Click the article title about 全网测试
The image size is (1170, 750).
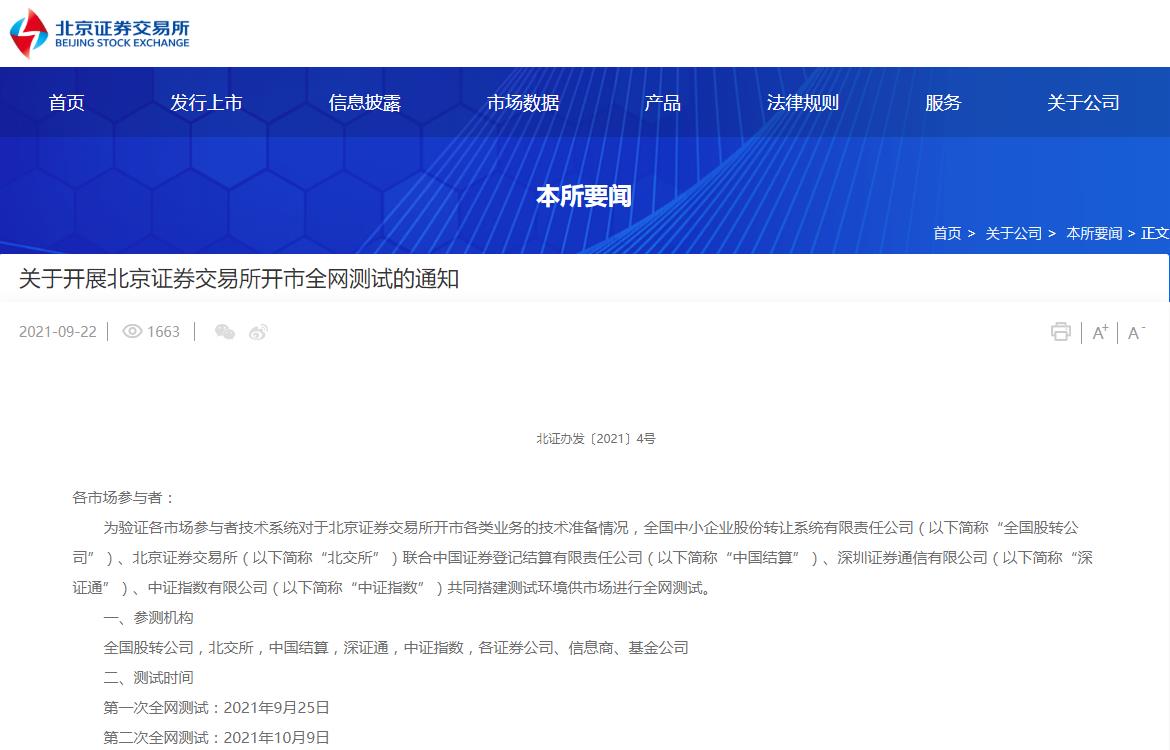239,279
